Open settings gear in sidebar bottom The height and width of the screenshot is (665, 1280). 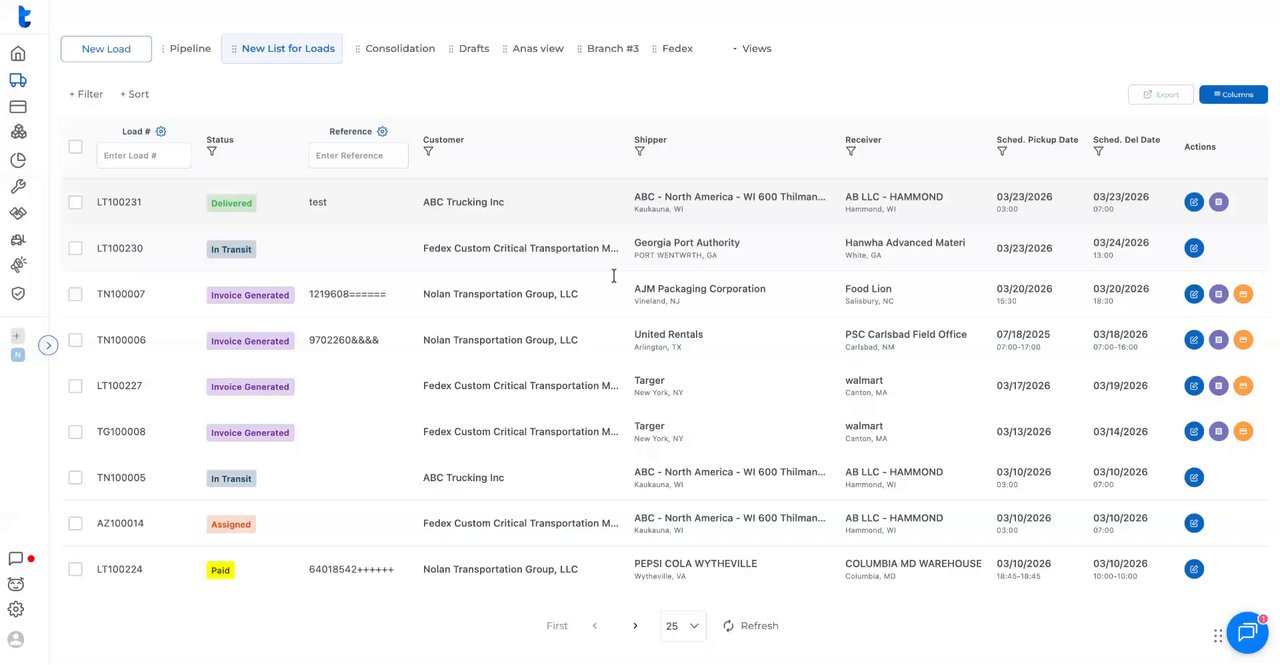pos(16,609)
